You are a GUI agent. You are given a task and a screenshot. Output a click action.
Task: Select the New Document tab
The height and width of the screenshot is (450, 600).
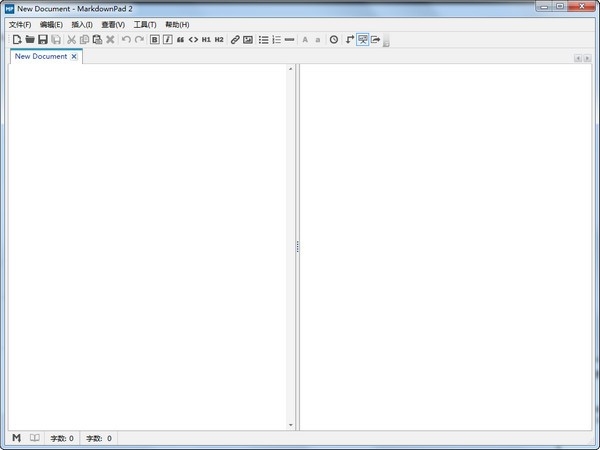tap(41, 56)
